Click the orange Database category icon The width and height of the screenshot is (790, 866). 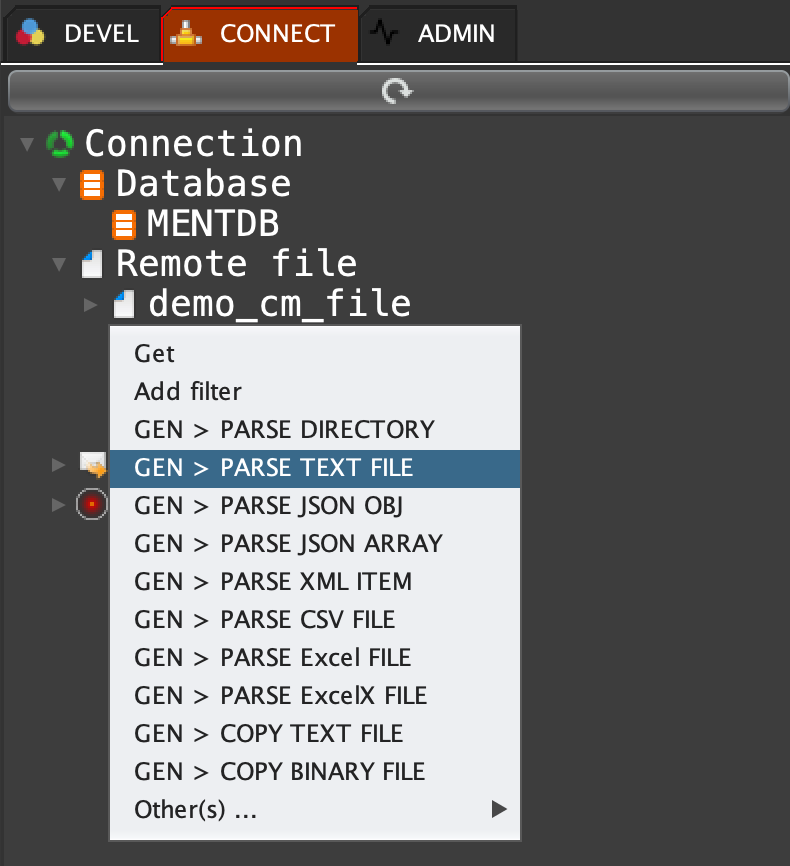pyautogui.click(x=92, y=185)
